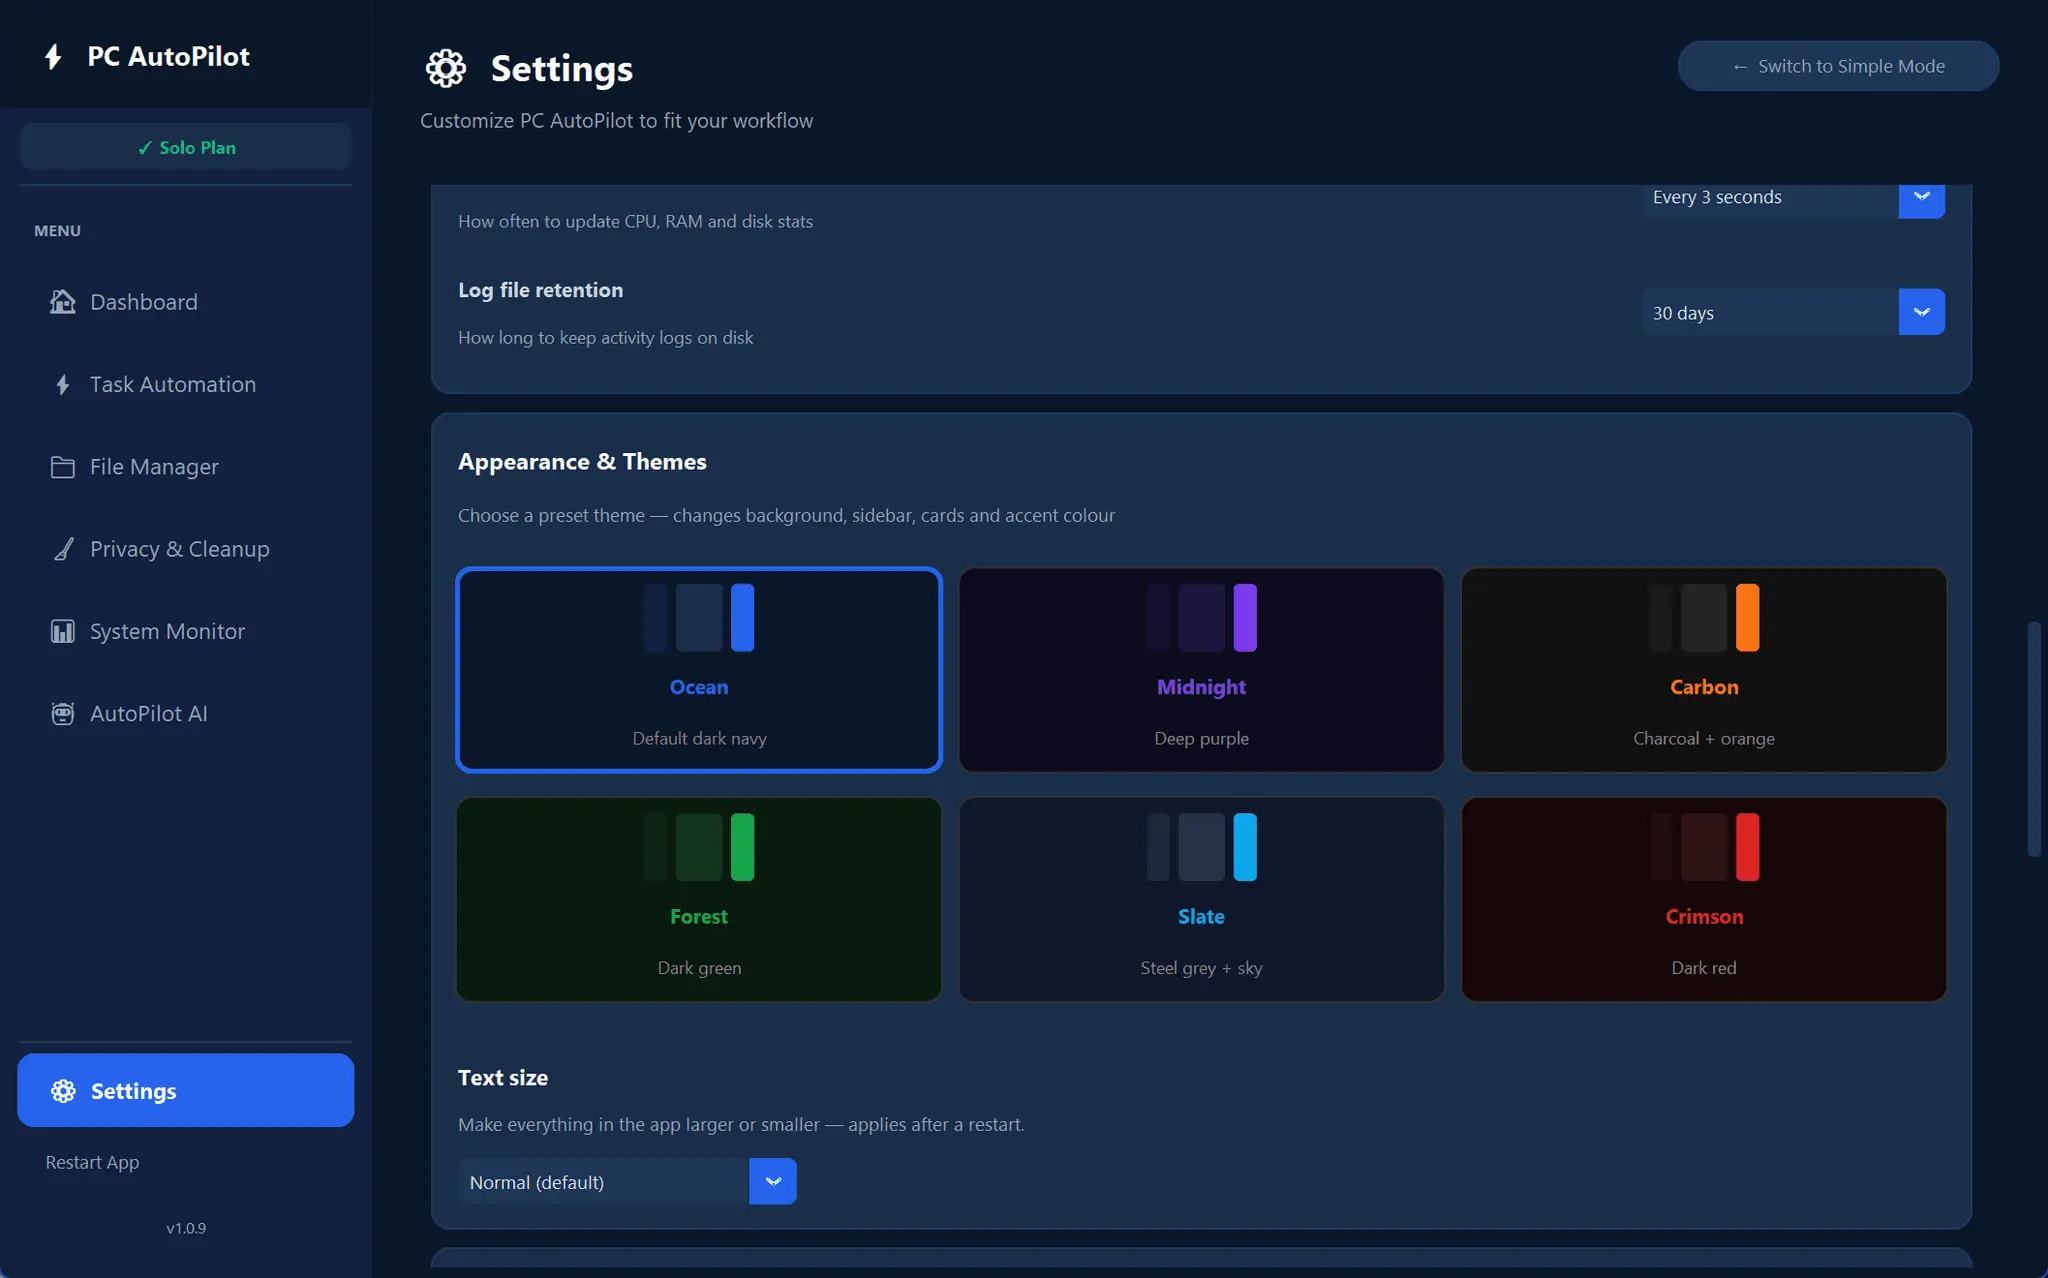Choose the Crimson dark red theme
This screenshot has height=1278, width=2048.
[1704, 899]
